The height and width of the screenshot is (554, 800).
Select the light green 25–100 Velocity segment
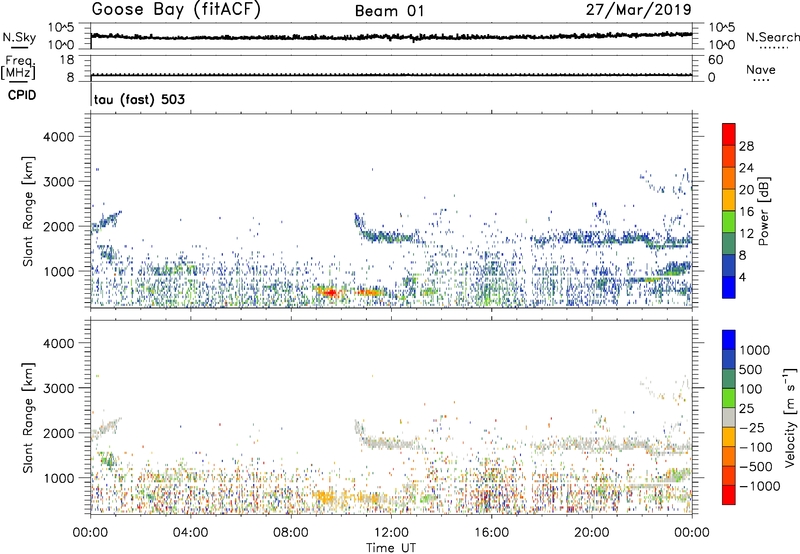click(729, 398)
